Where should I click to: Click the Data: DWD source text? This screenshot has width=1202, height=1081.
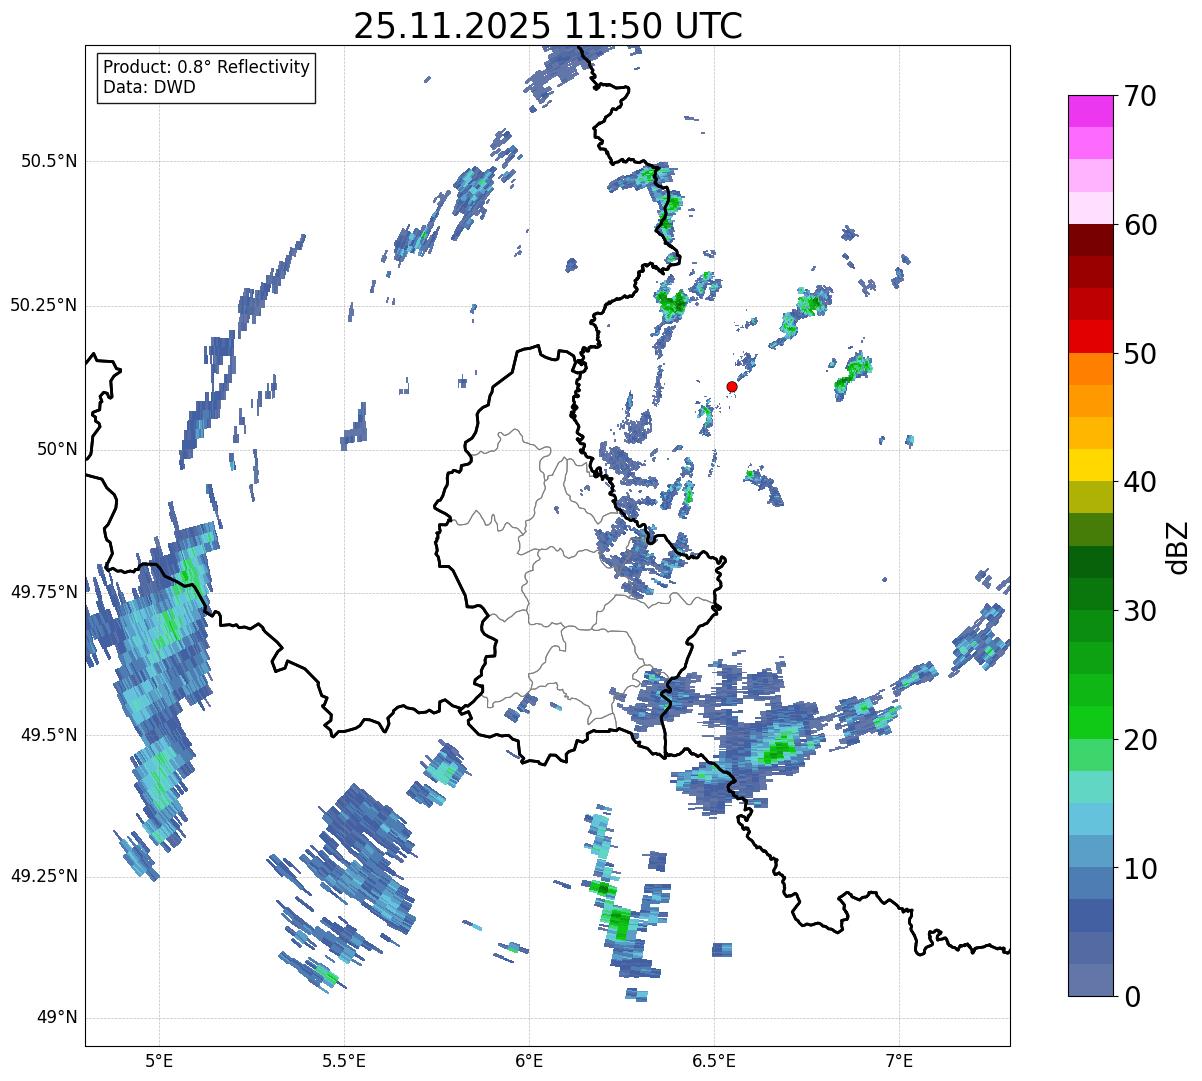pos(149,87)
